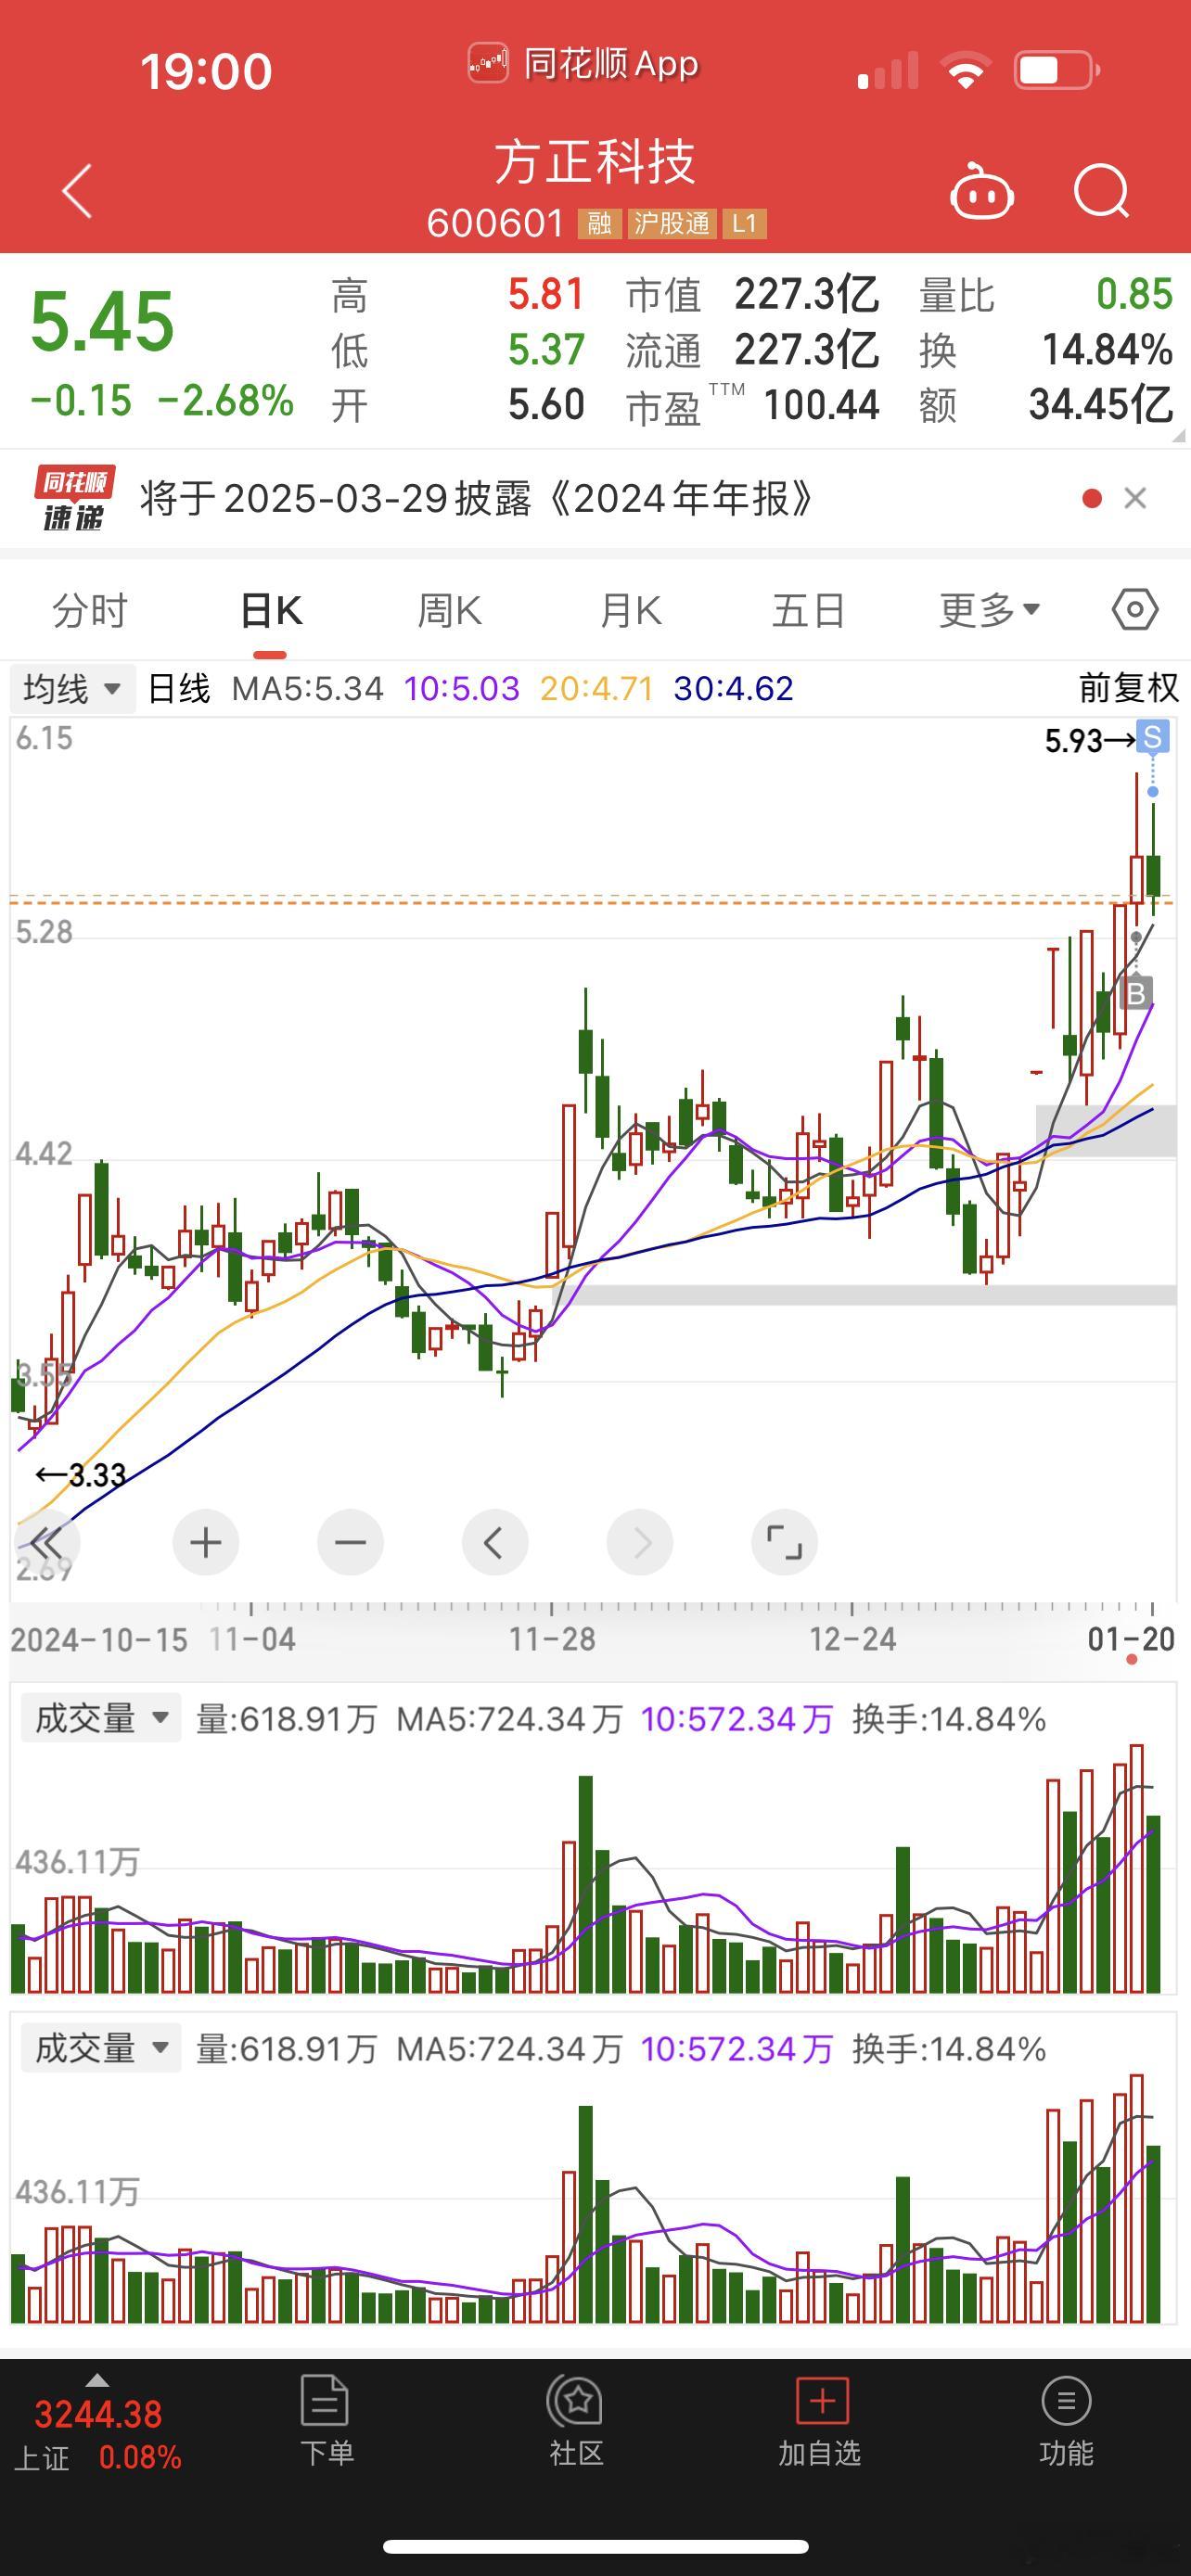
Task: Tap the 3.33 low price annotation
Action: click(x=97, y=1475)
